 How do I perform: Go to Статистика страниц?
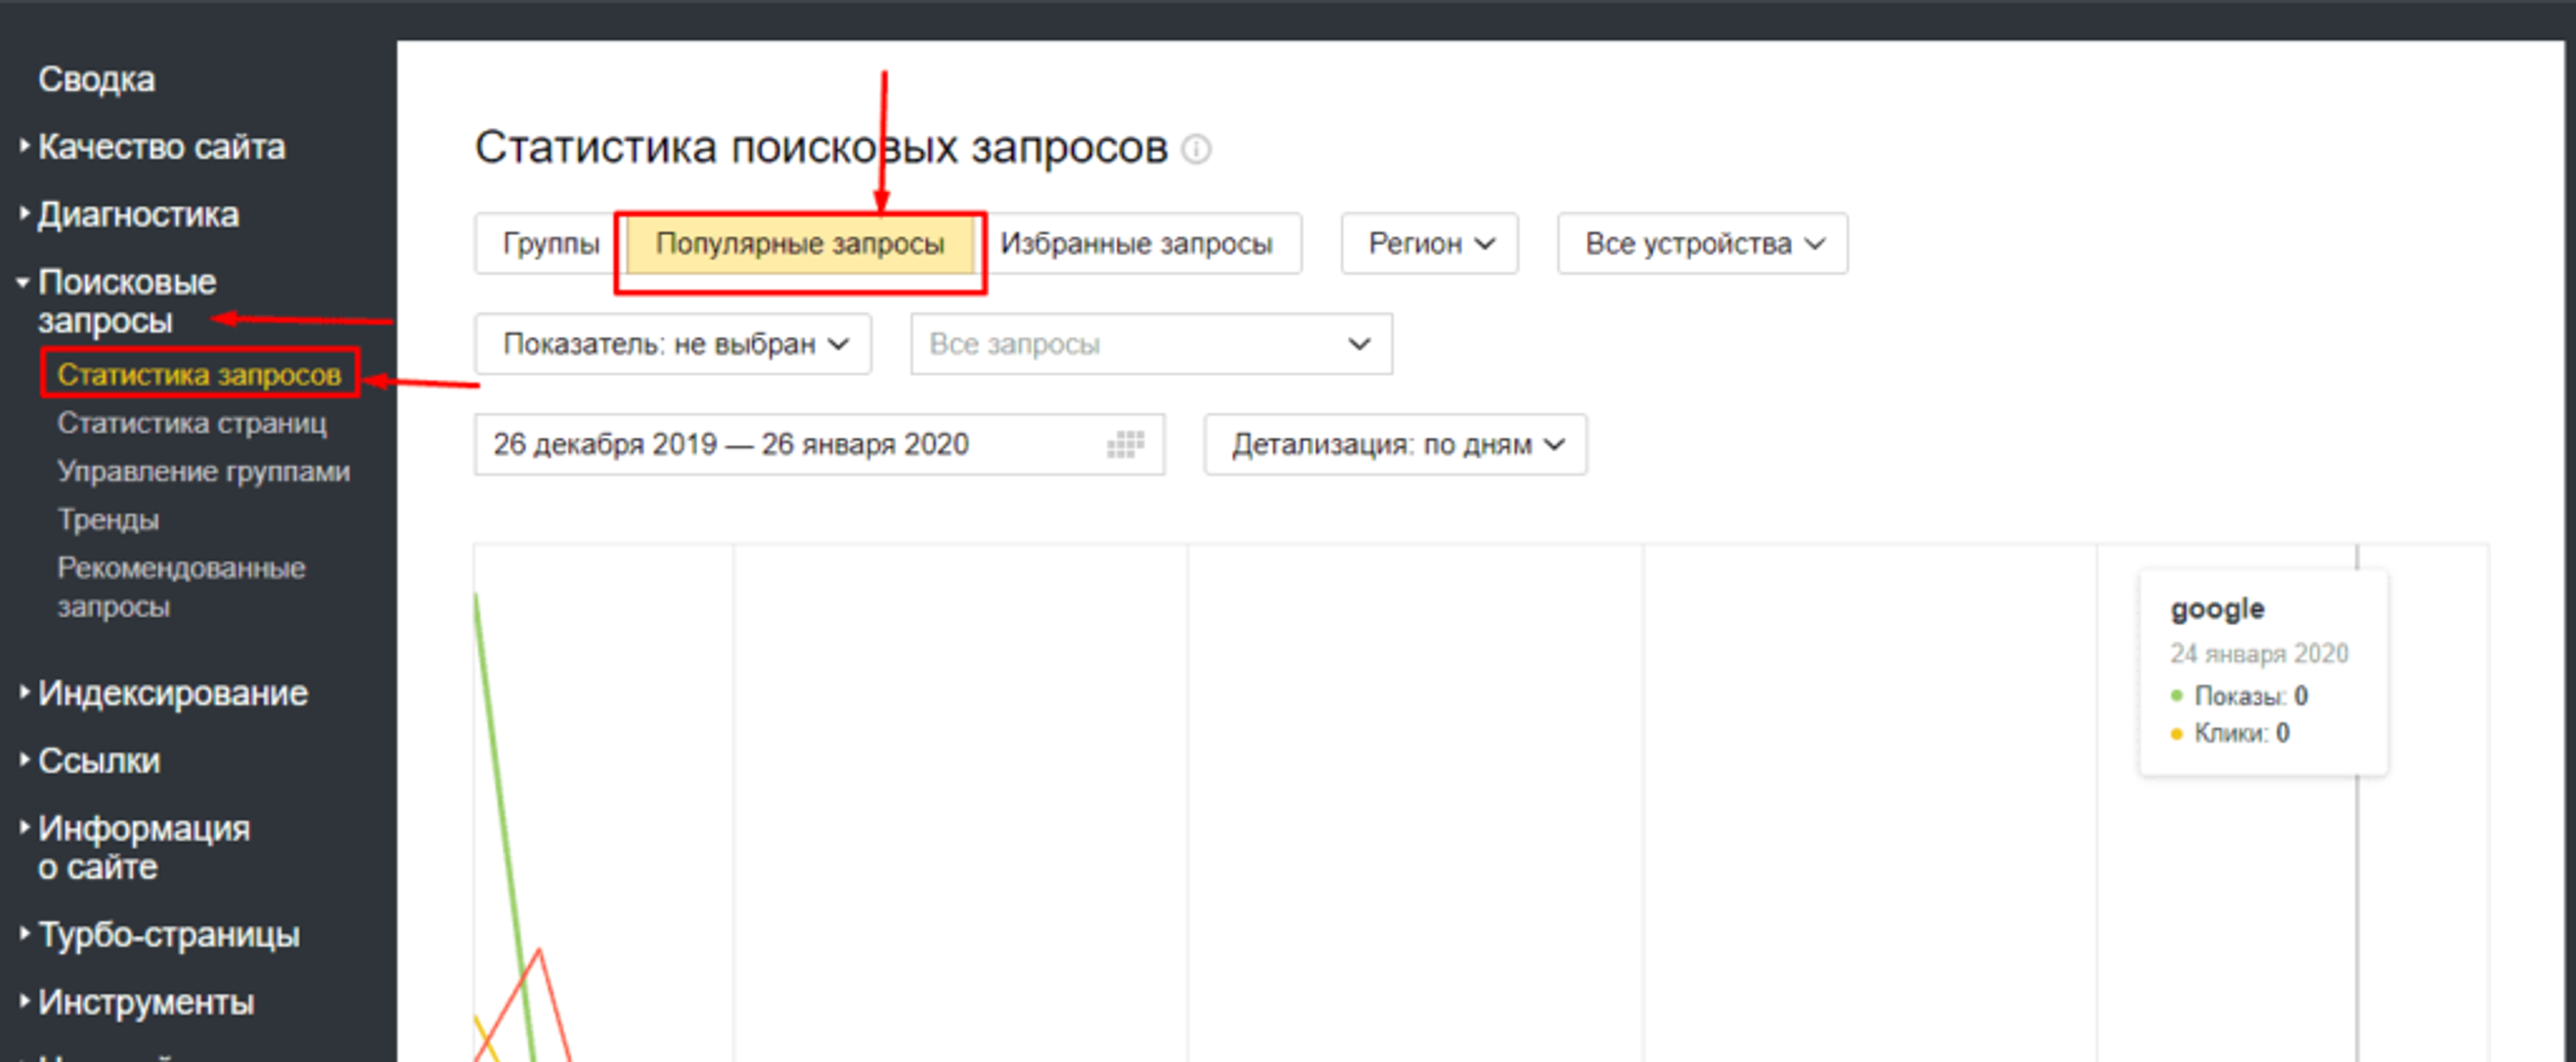click(x=191, y=423)
